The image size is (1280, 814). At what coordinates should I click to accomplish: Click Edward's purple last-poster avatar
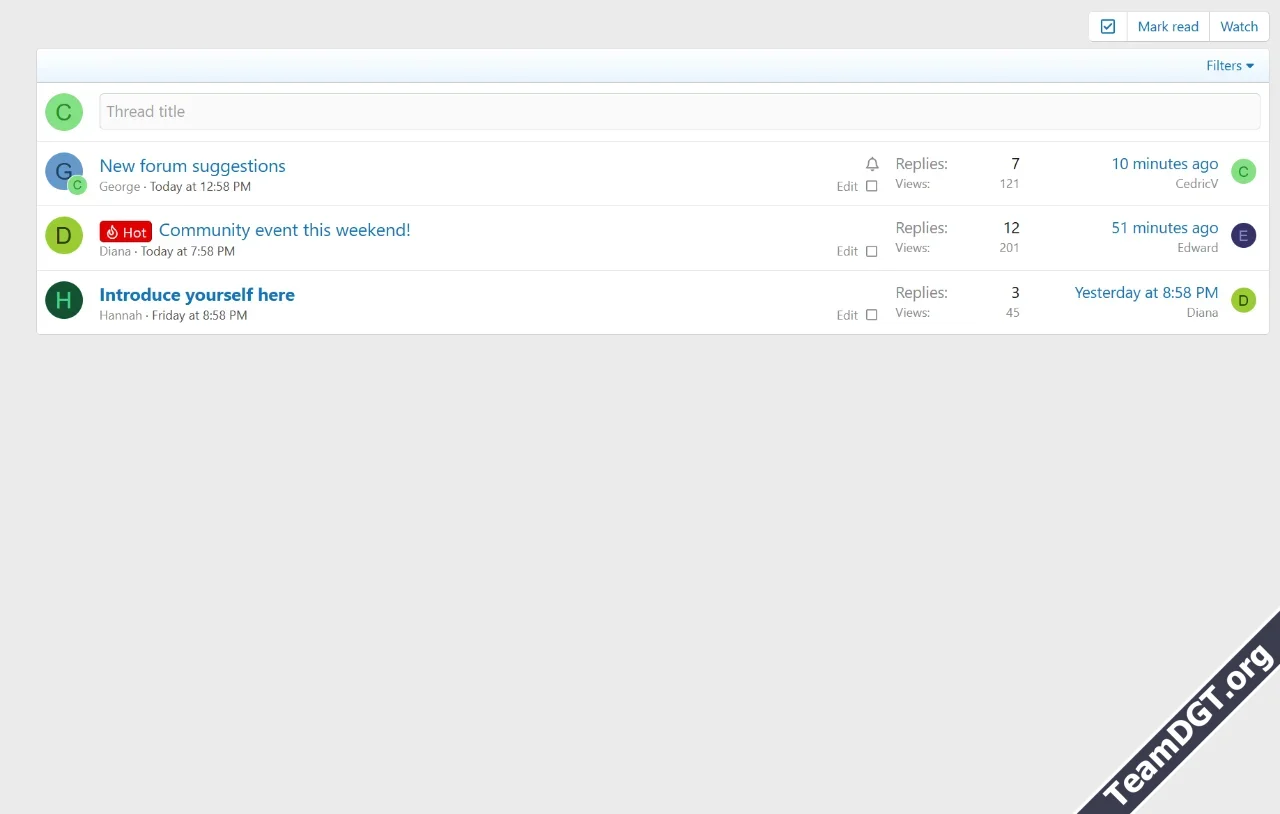point(1243,236)
